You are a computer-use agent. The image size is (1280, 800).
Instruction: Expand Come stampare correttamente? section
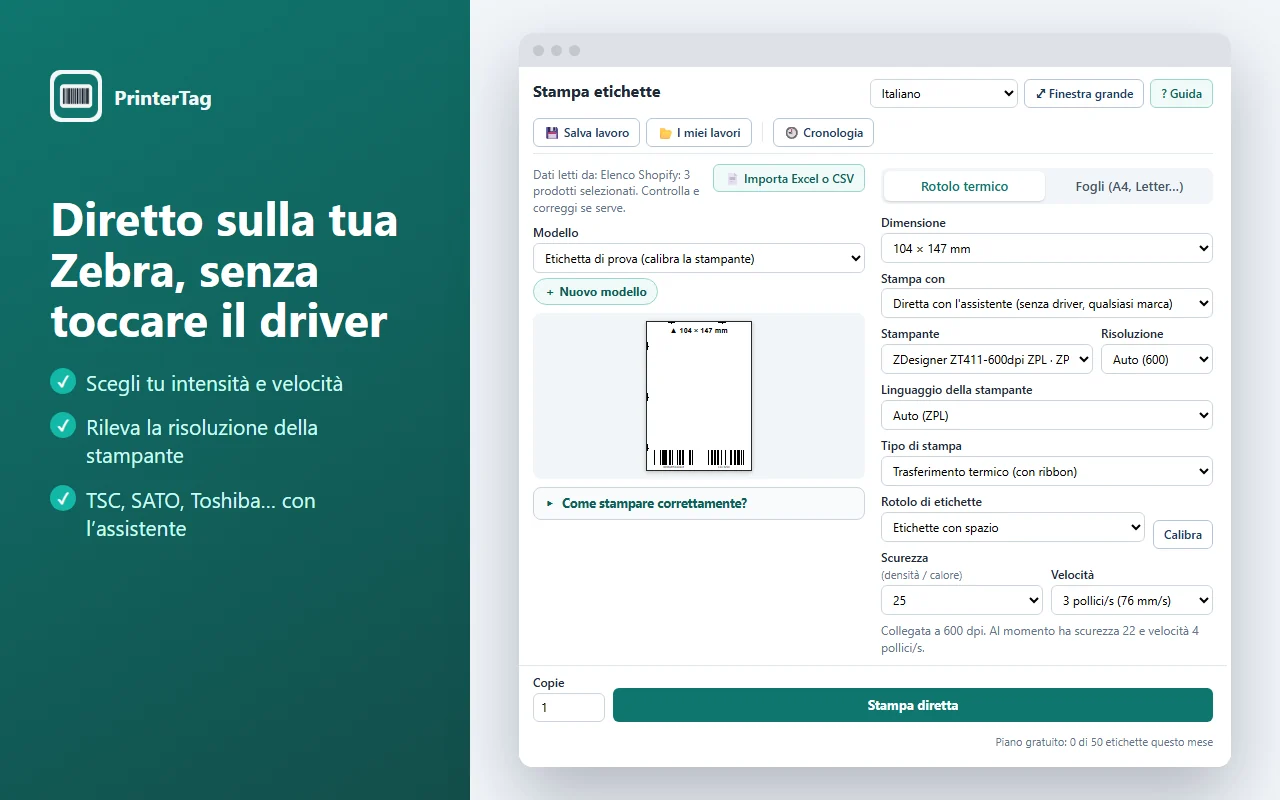699,504
